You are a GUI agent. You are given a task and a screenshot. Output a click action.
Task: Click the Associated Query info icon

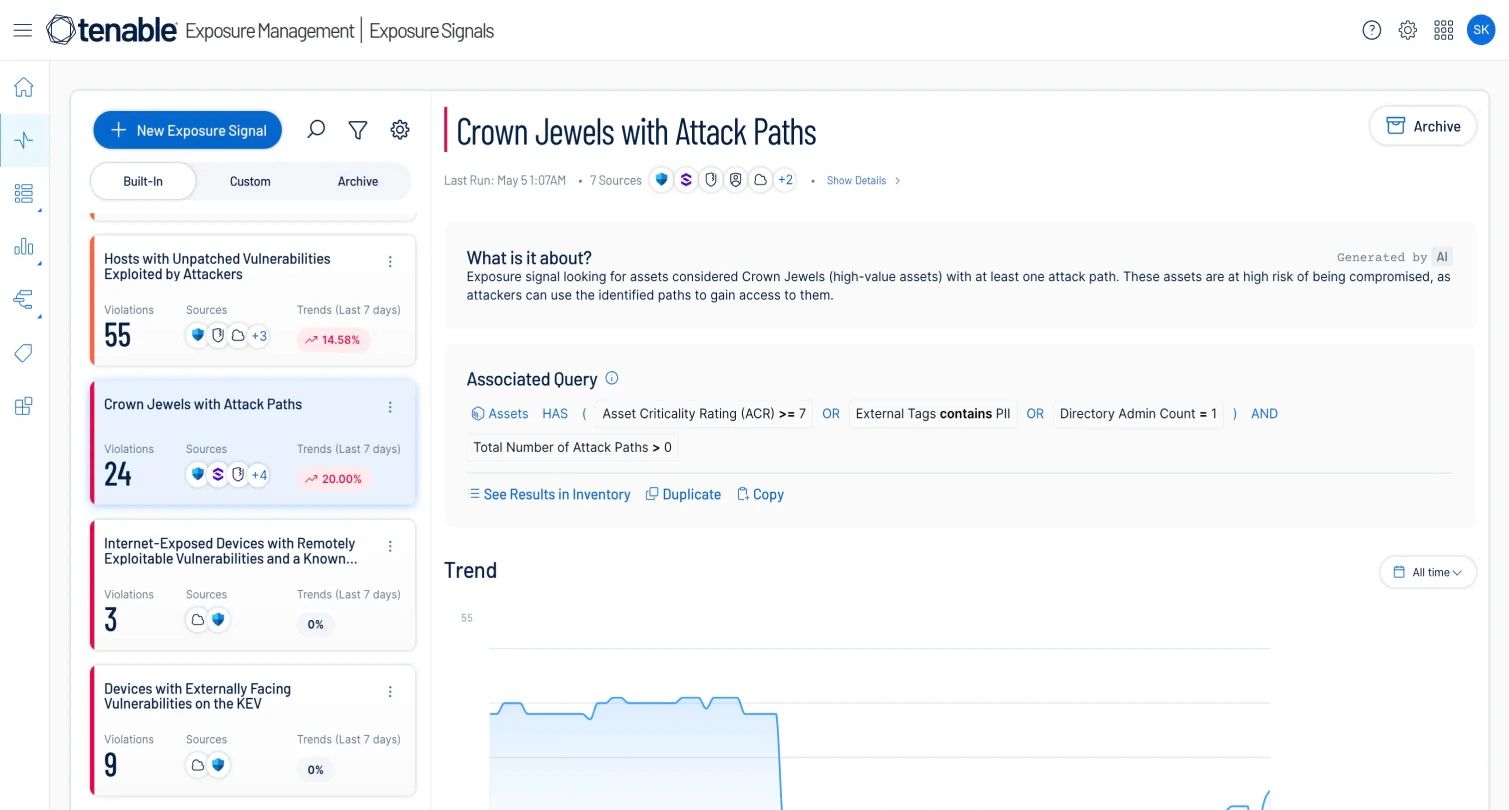[612, 378]
